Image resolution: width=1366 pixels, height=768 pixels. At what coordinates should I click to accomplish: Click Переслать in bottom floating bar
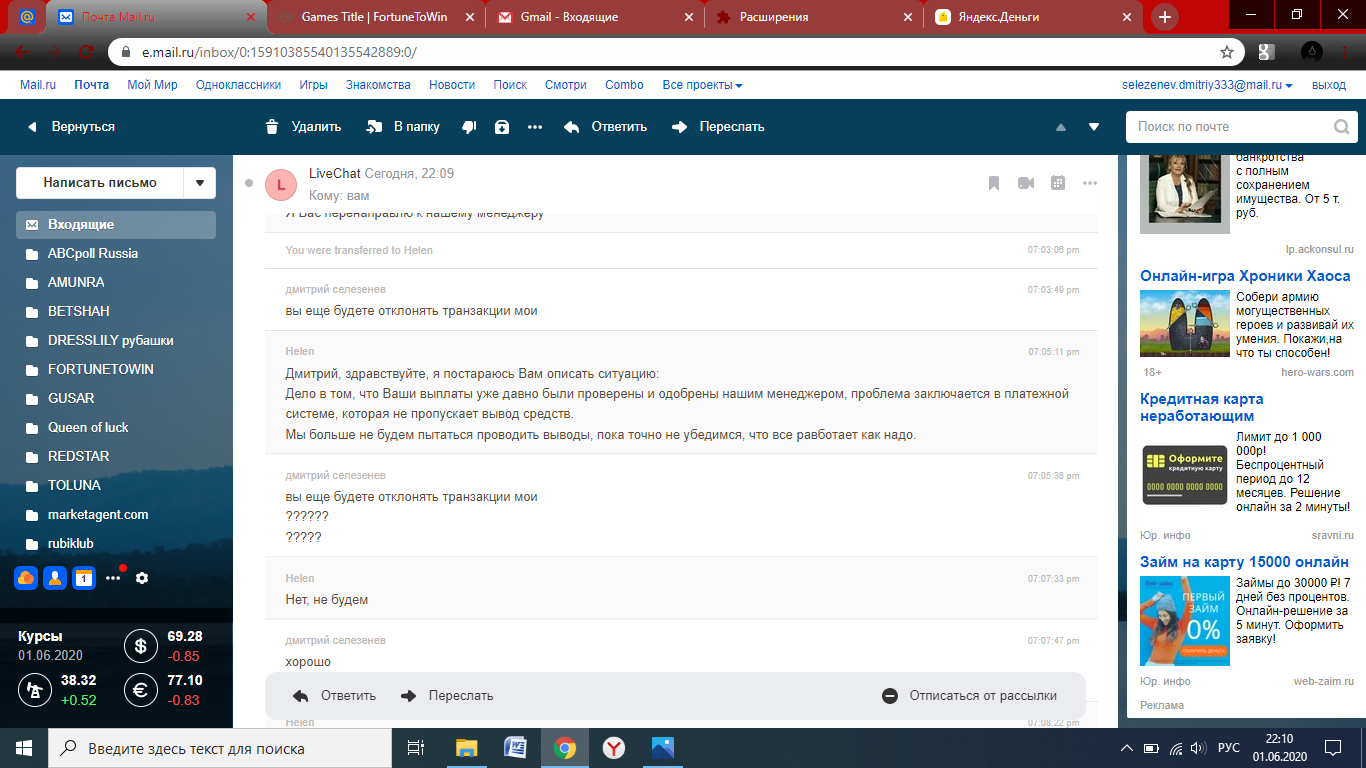tap(446, 696)
